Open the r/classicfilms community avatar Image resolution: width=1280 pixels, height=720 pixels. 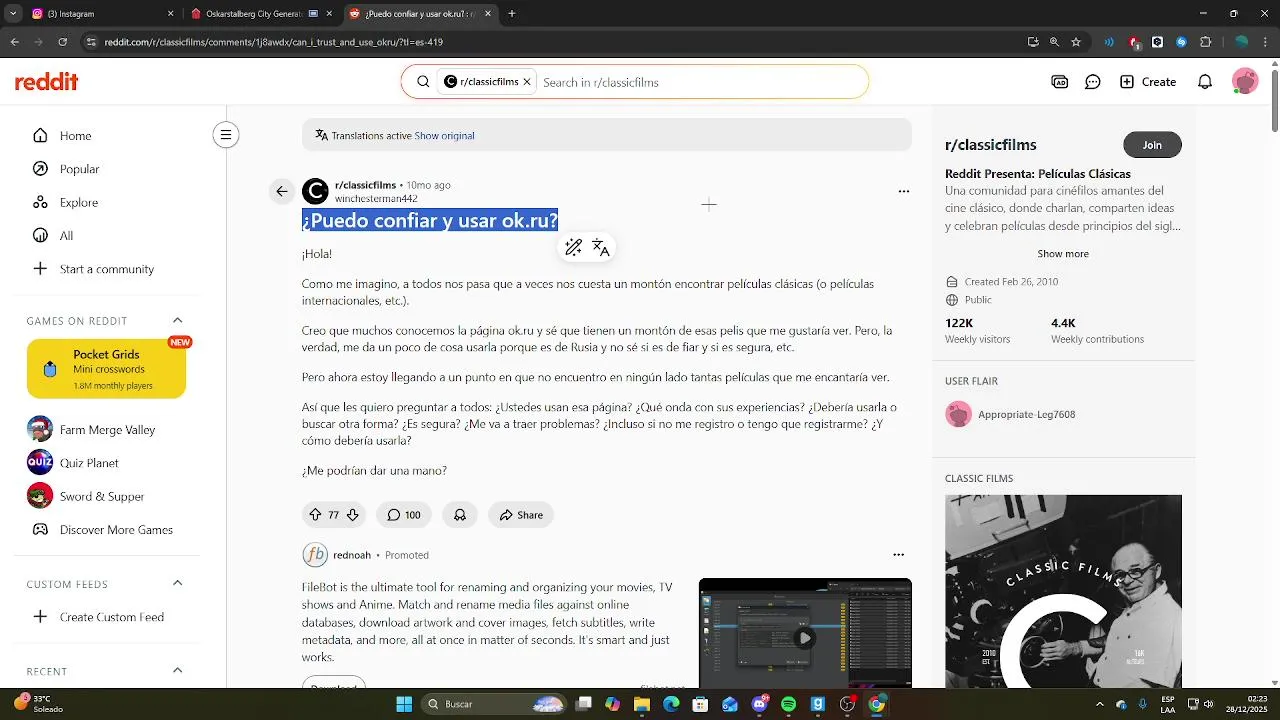(x=315, y=191)
